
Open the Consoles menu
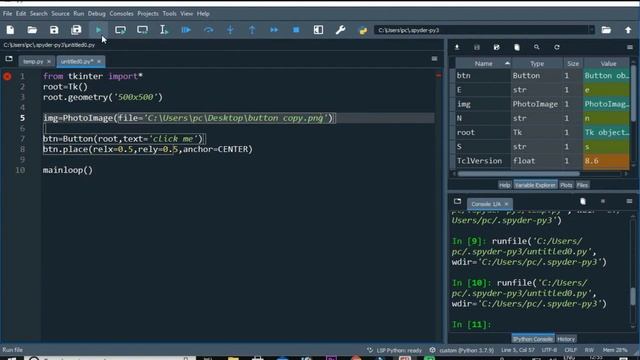[x=121, y=13]
